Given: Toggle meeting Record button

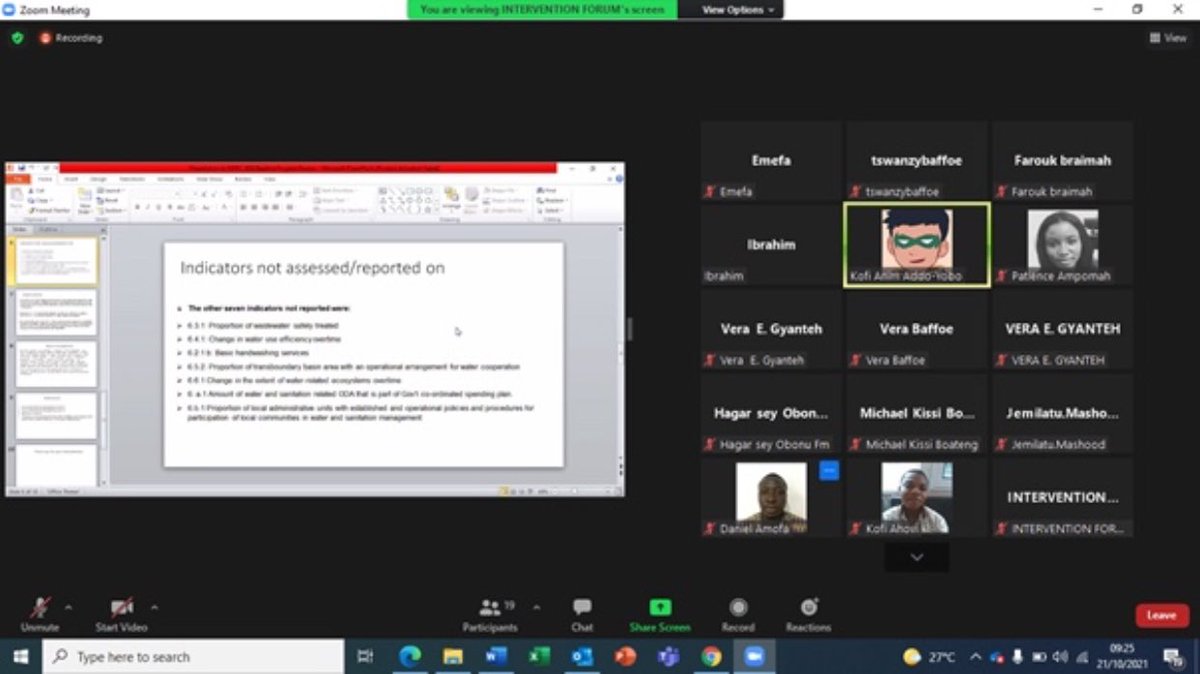Looking at the screenshot, I should pos(738,613).
